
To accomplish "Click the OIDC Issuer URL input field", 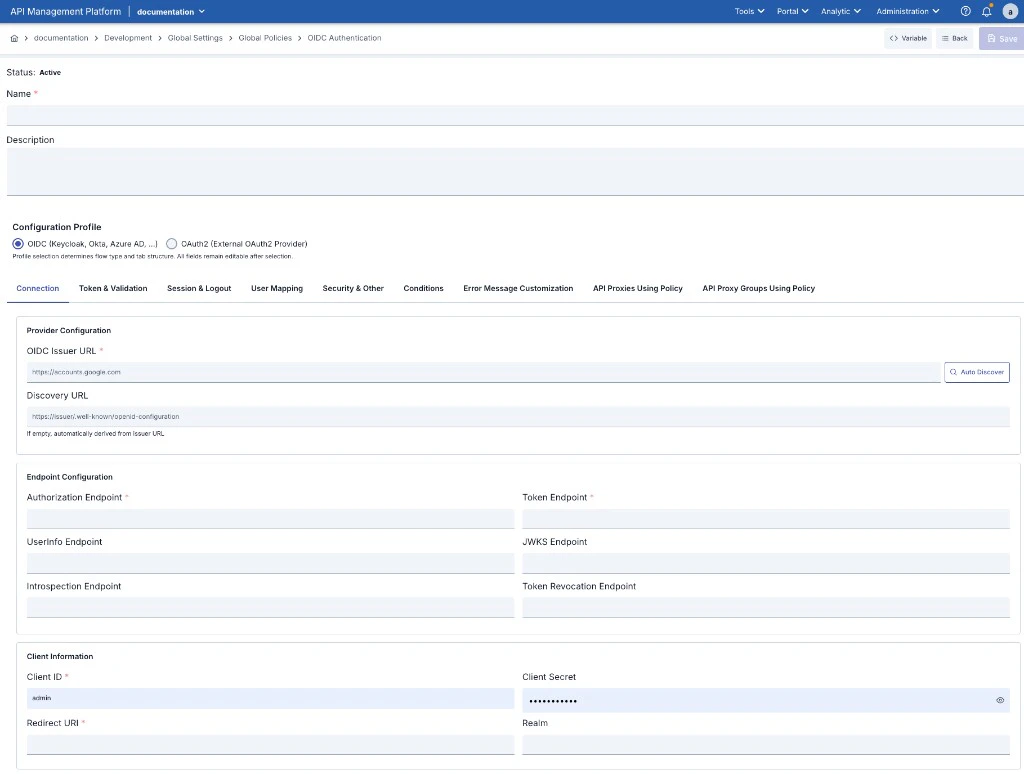I will tap(400, 371).
